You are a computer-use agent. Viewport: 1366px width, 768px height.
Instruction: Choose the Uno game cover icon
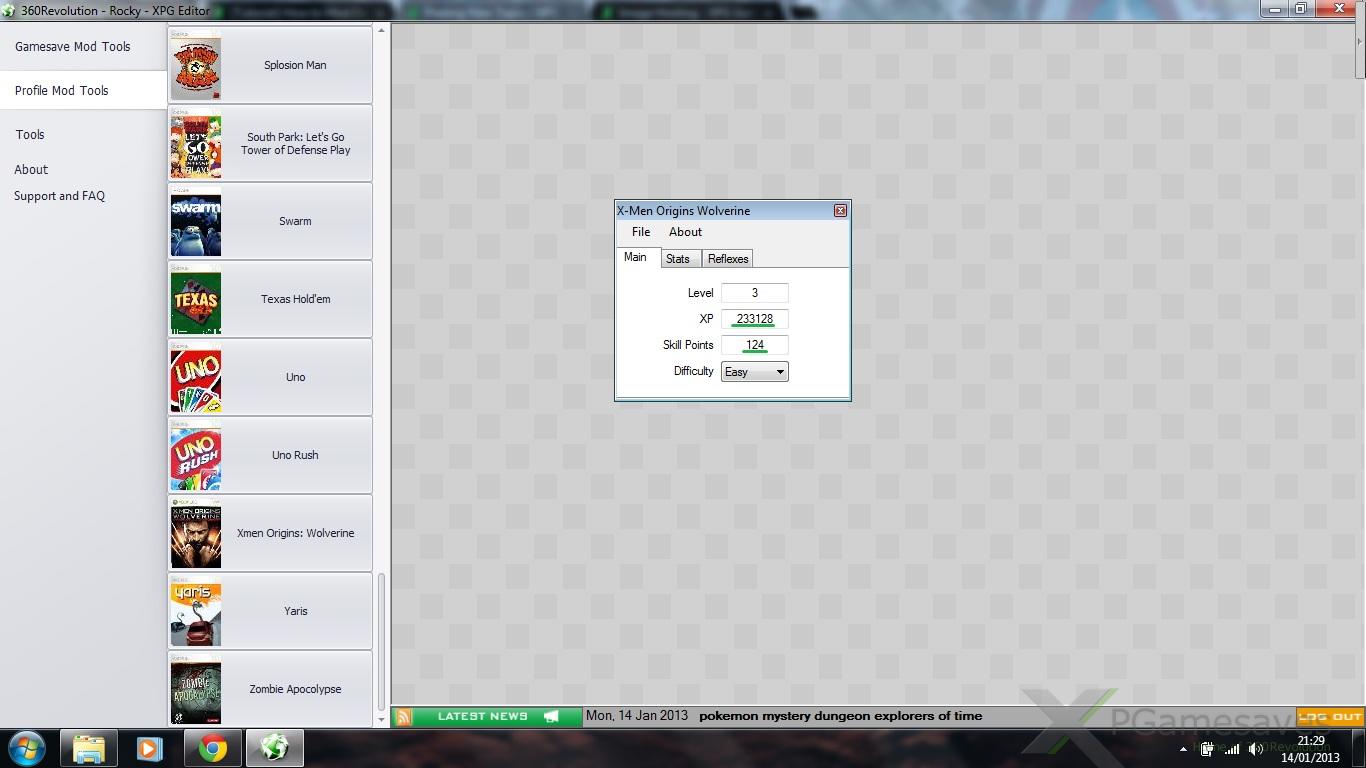196,378
